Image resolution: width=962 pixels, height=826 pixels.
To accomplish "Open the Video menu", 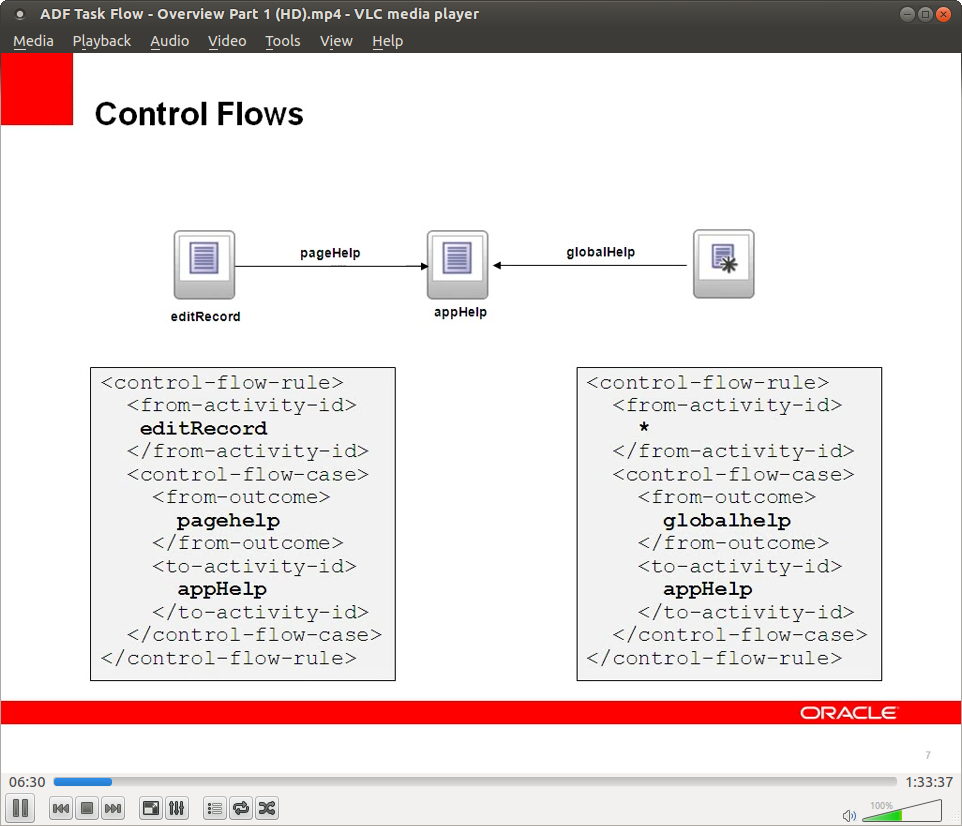I will (227, 41).
